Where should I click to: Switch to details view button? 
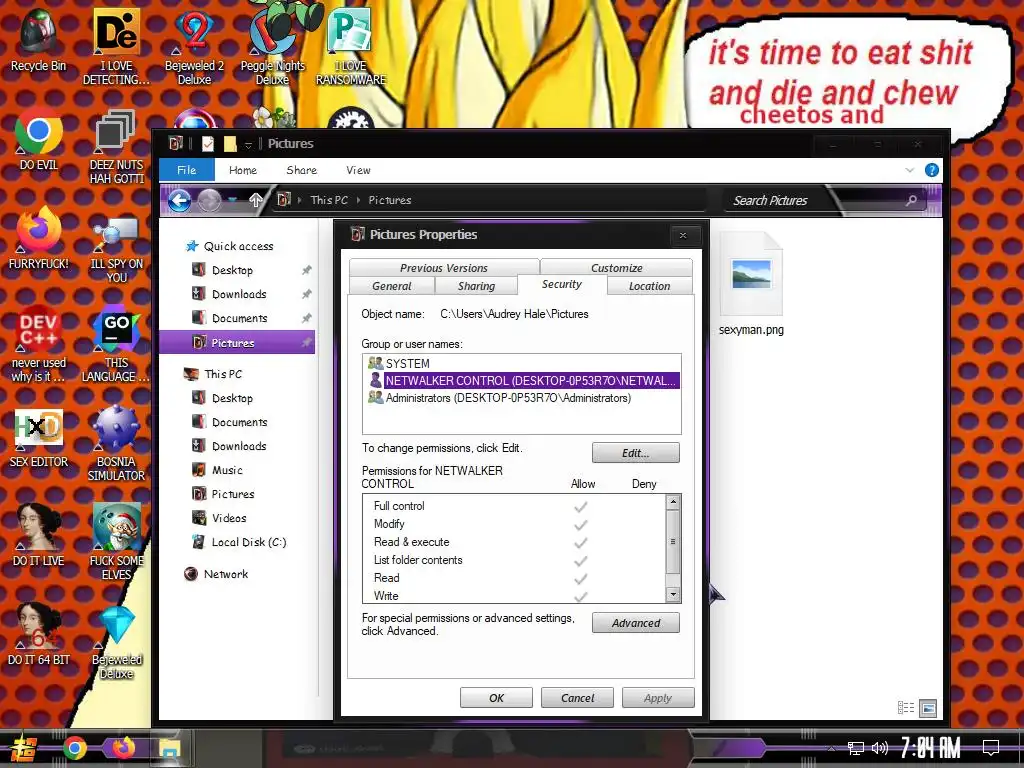(x=906, y=708)
